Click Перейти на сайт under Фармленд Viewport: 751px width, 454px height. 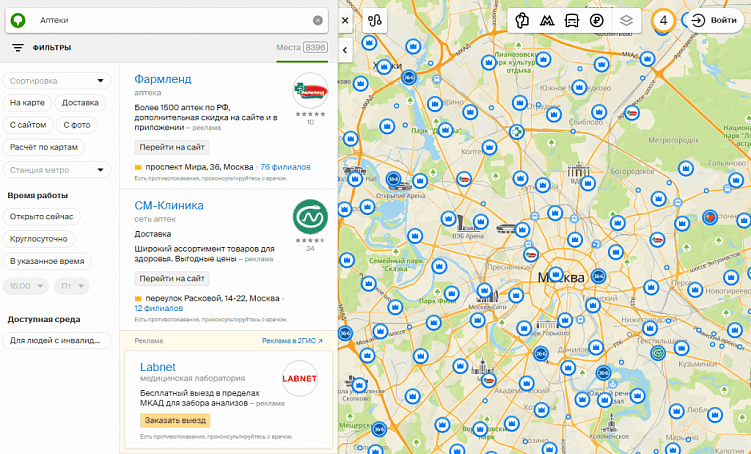[172, 147]
